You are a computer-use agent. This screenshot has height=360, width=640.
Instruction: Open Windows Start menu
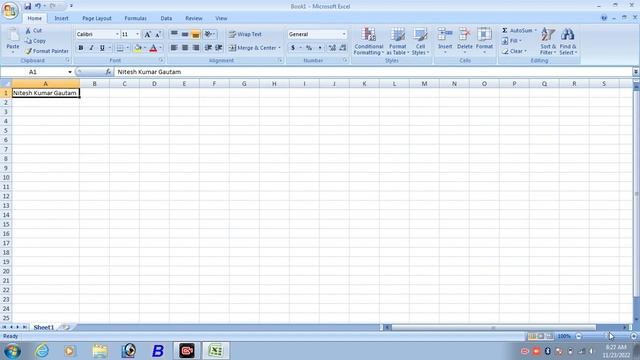click(12, 351)
